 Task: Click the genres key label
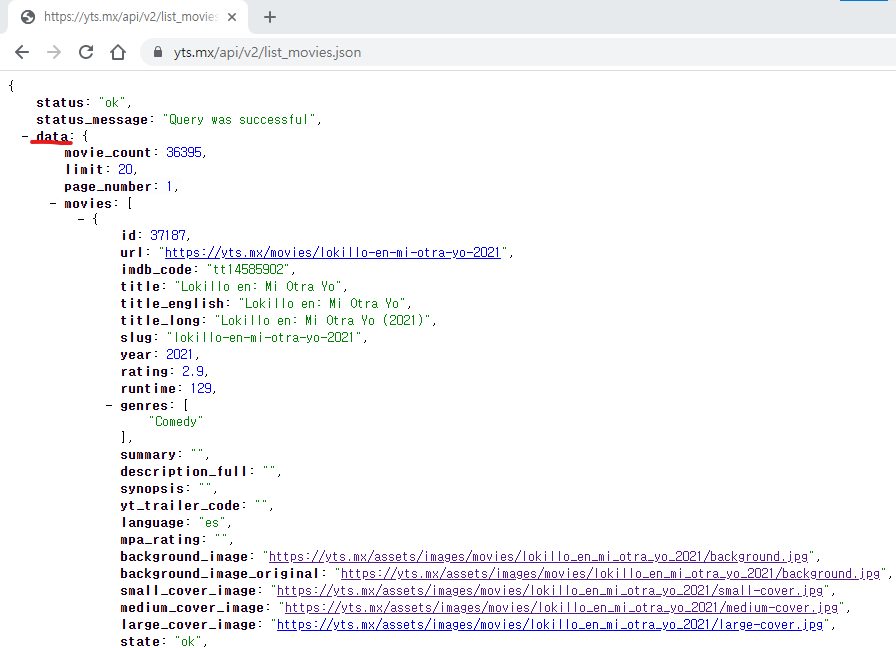144,406
